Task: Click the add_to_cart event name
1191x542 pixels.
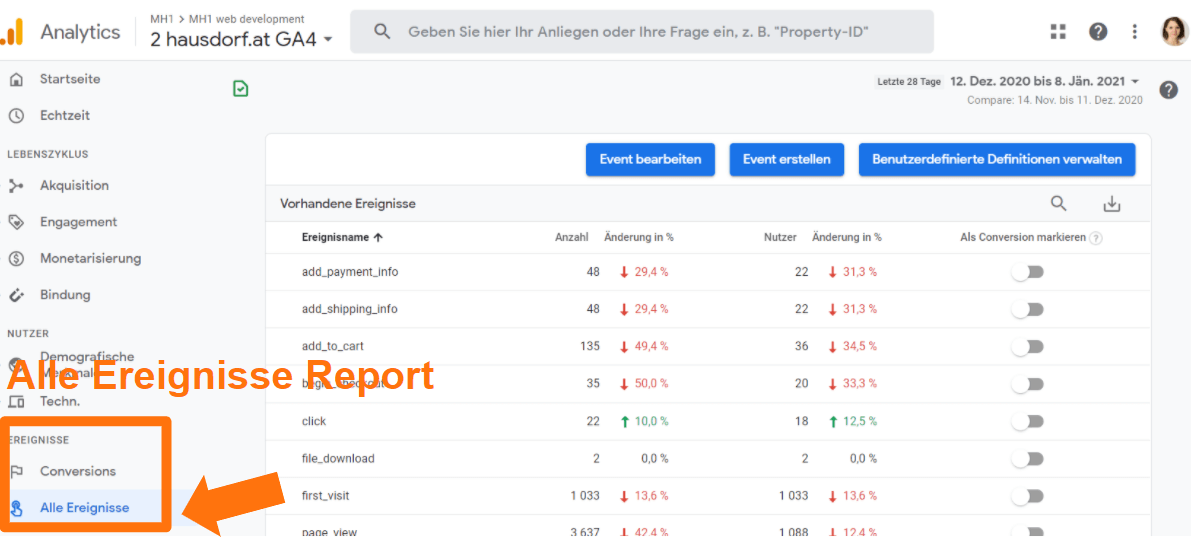Action: click(x=333, y=346)
